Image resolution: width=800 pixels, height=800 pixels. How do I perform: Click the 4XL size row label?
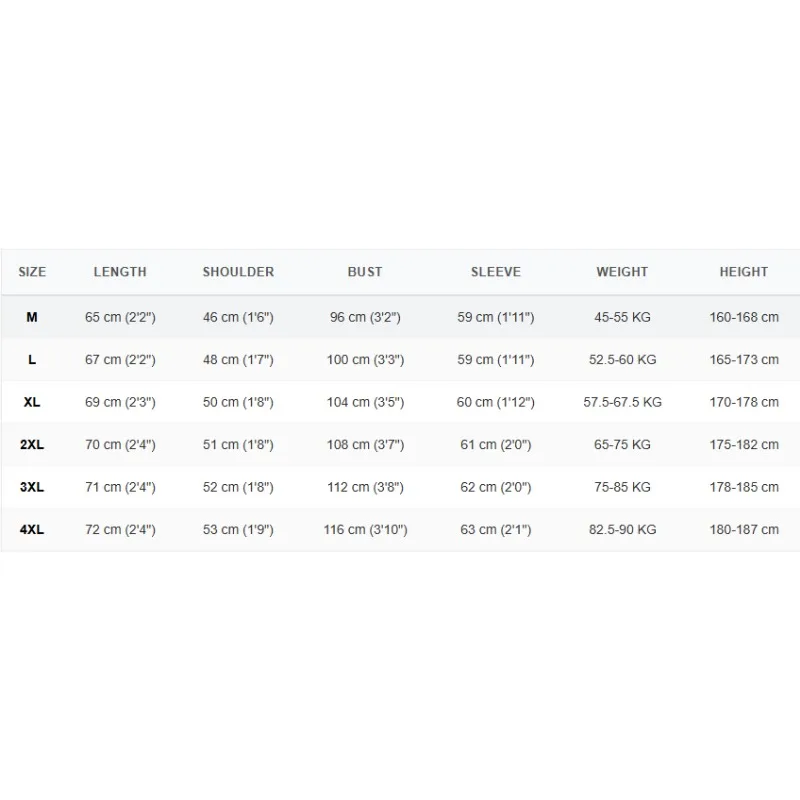pos(32,530)
